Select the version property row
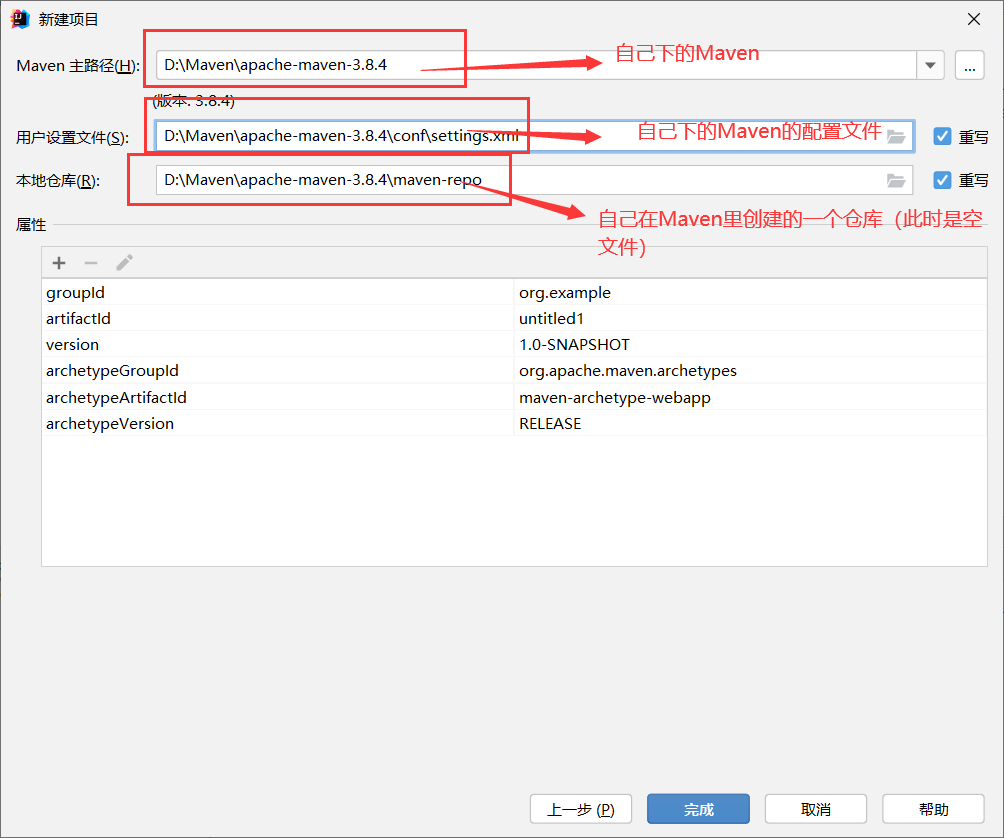This screenshot has height=838, width=1004. 514,344
